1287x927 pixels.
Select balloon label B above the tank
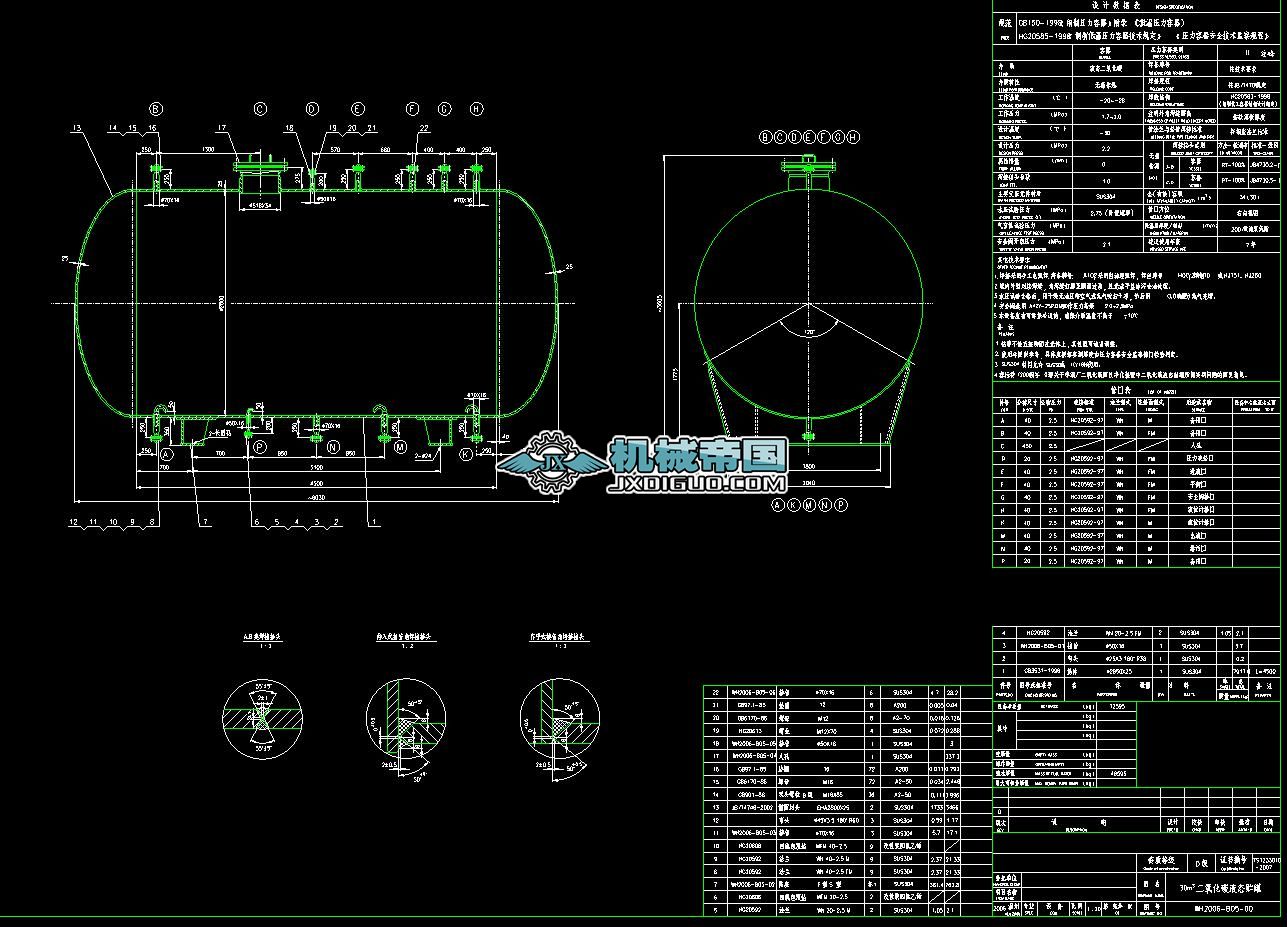point(155,108)
